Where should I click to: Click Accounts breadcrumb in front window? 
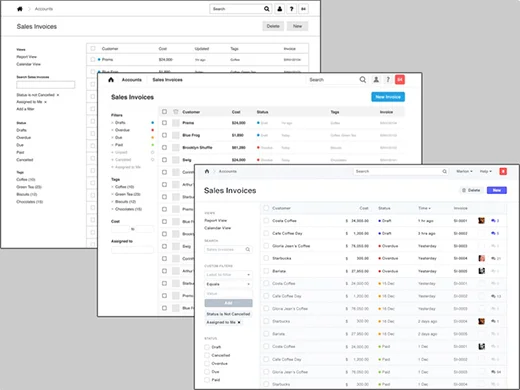(228, 171)
